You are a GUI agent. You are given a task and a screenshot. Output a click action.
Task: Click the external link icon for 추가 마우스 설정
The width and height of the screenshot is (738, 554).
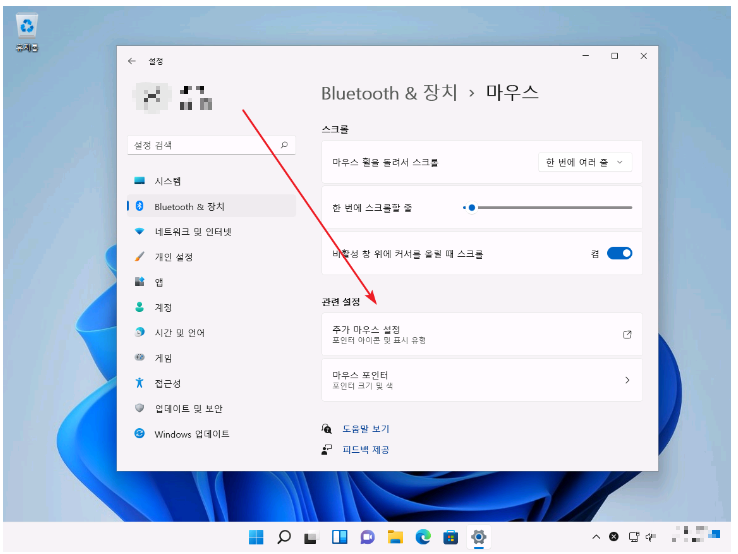click(x=627, y=335)
